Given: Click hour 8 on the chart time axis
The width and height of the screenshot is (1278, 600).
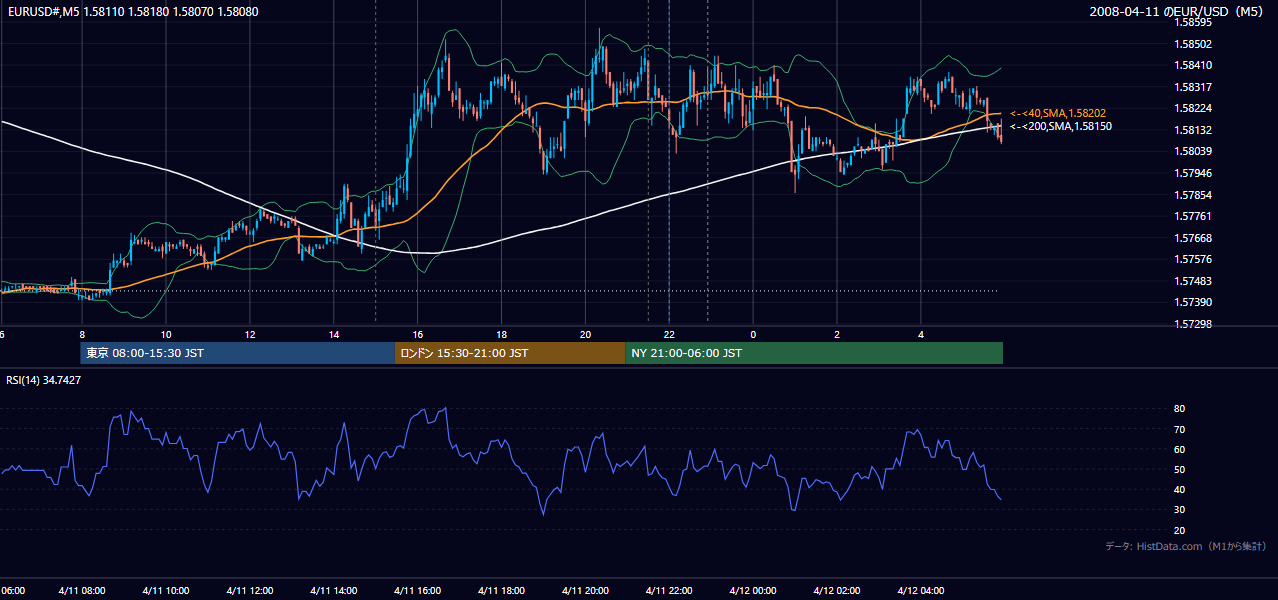Looking at the screenshot, I should point(82,334).
